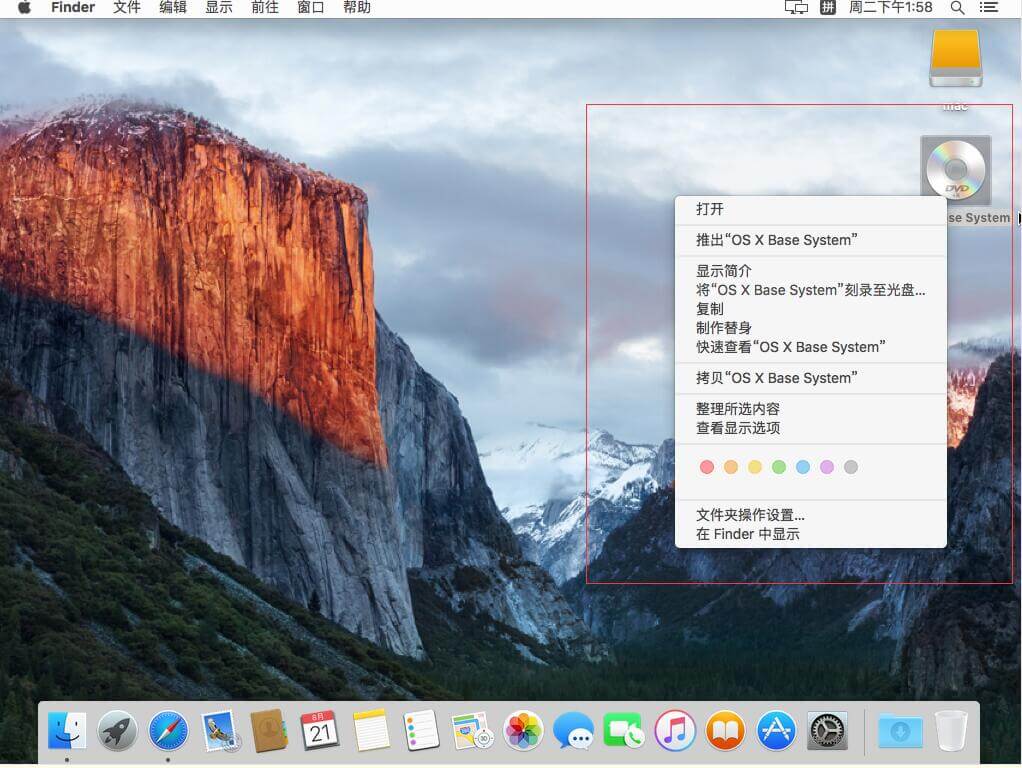This screenshot has width=1022, height=768.
Task: Open FaceTime green icon in Dock
Action: [x=624, y=730]
